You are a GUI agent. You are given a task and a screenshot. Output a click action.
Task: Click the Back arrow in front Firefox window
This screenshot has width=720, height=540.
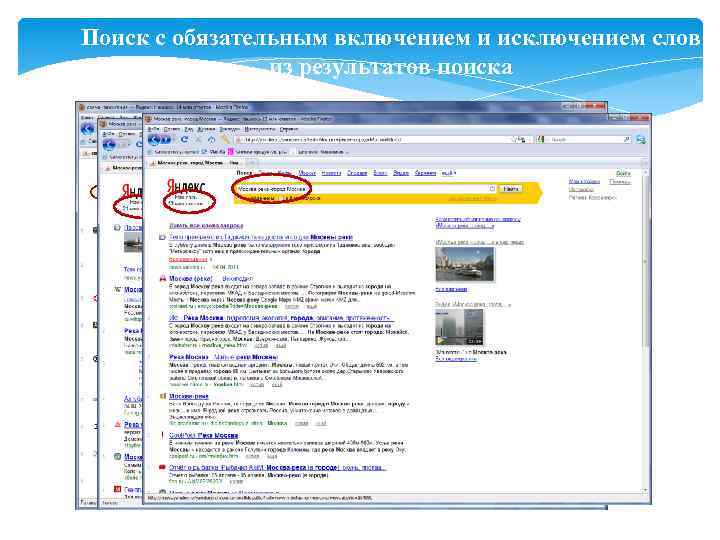click(x=155, y=140)
